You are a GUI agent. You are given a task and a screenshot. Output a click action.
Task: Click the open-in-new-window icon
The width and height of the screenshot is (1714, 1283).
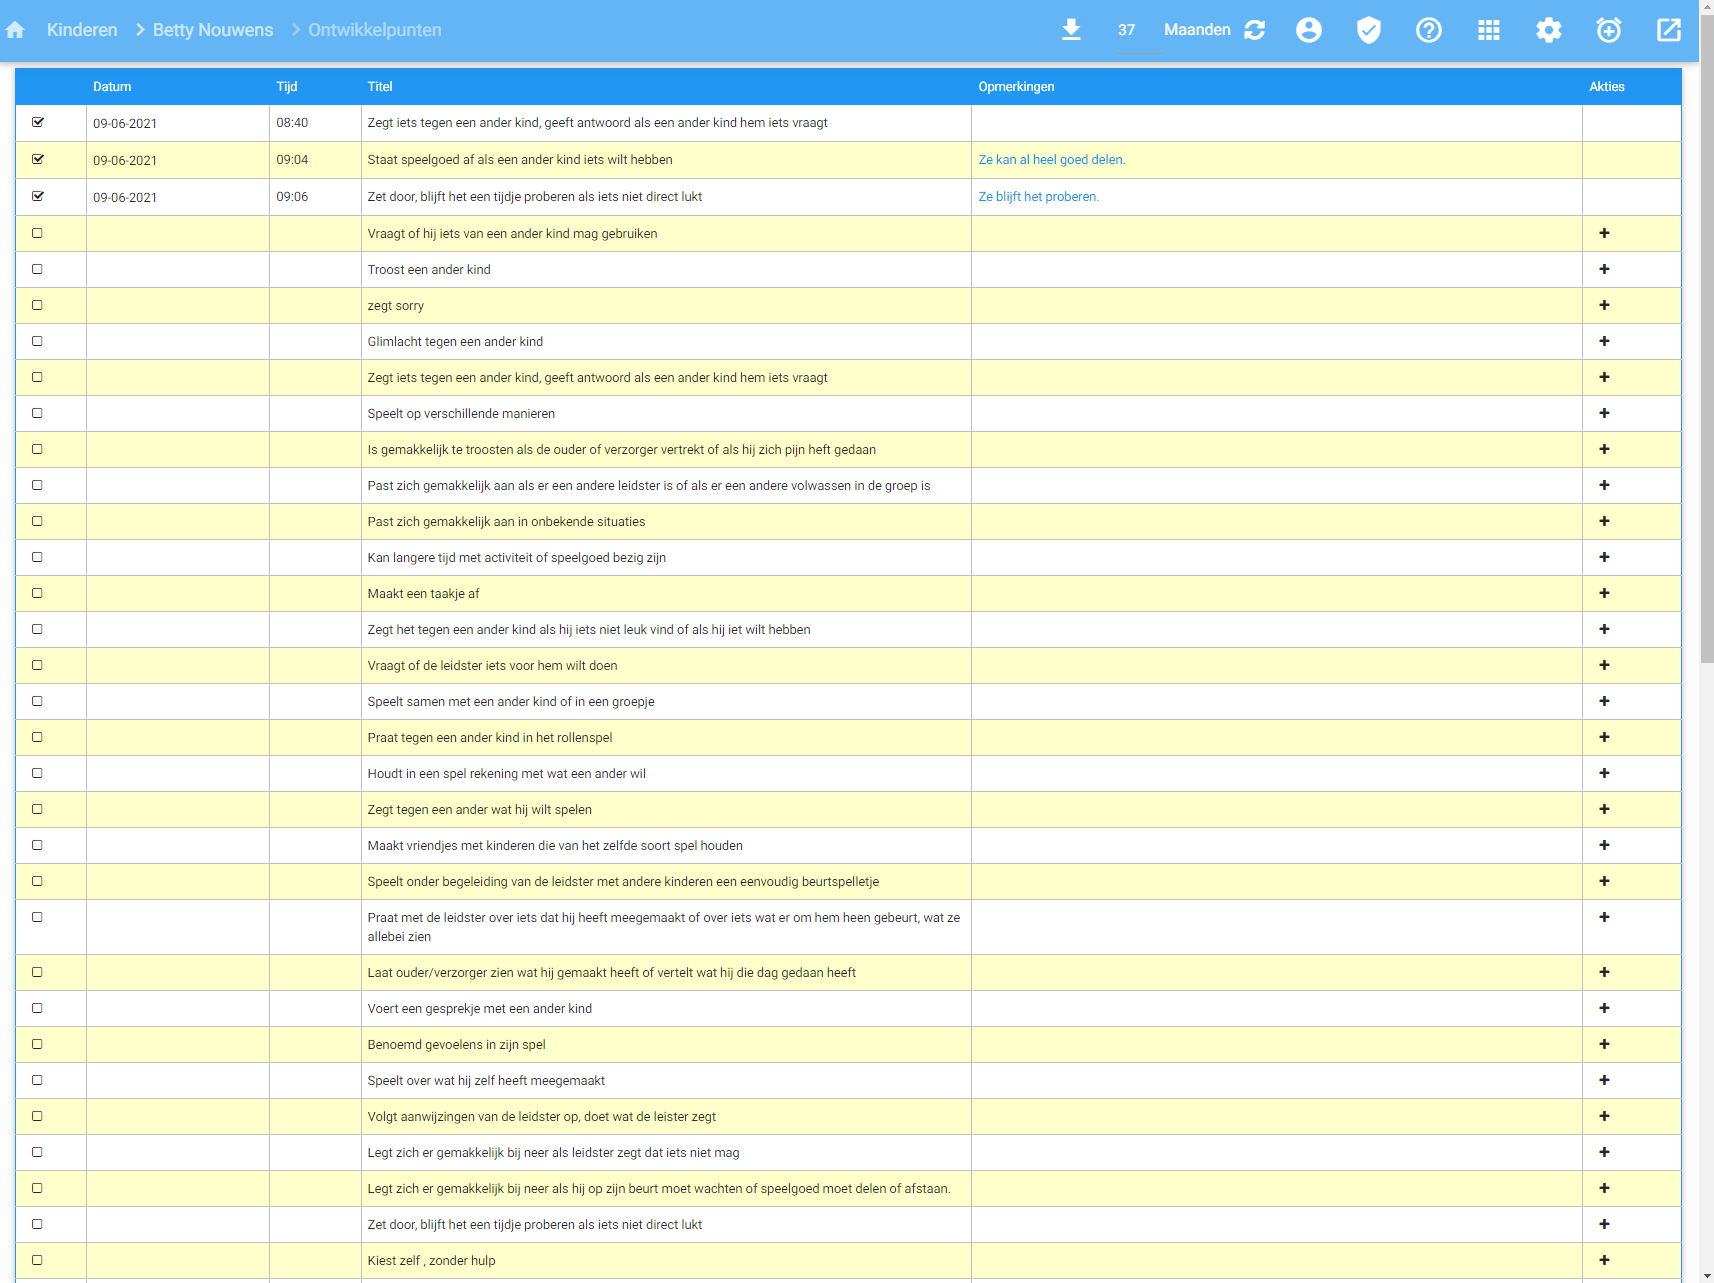pos(1668,30)
